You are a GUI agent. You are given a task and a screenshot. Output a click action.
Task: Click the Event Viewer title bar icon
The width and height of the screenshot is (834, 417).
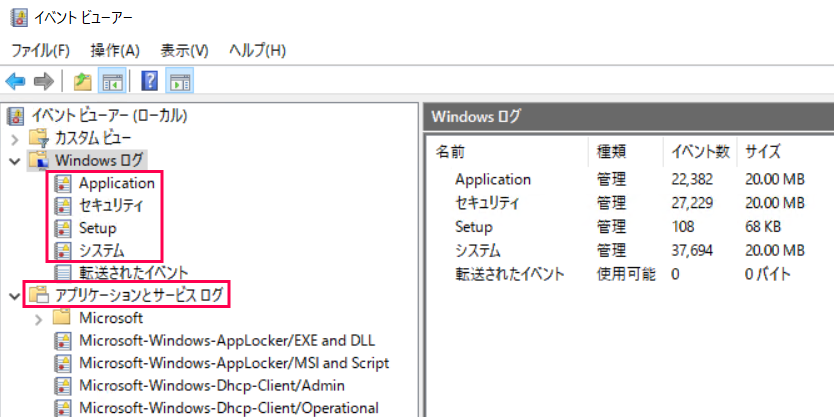pos(19,18)
